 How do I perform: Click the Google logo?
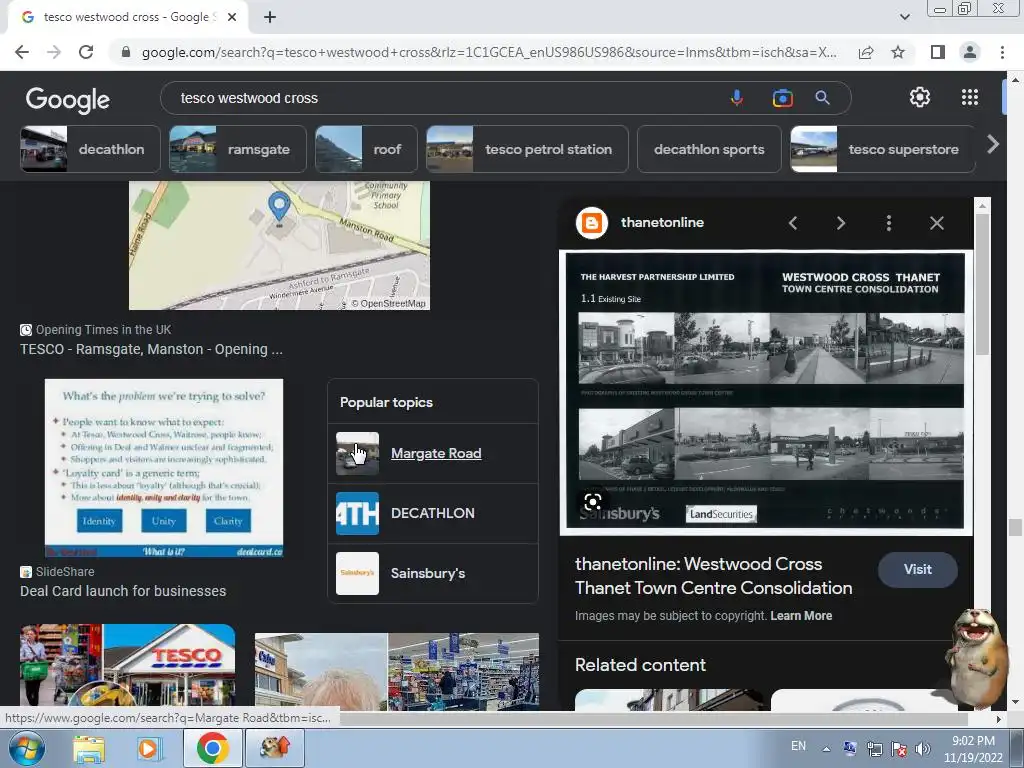click(68, 100)
